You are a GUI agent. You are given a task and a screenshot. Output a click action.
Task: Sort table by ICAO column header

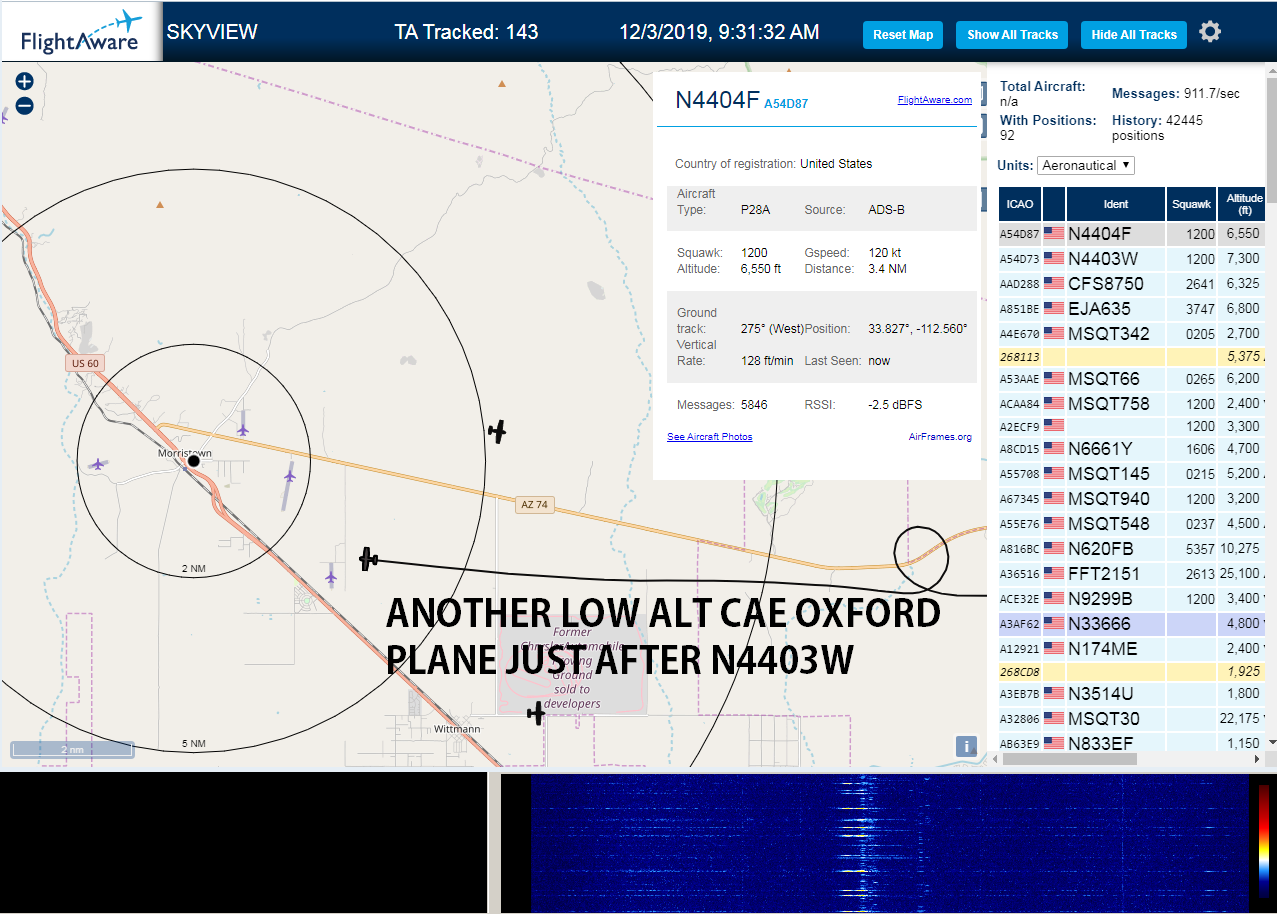tap(1020, 204)
